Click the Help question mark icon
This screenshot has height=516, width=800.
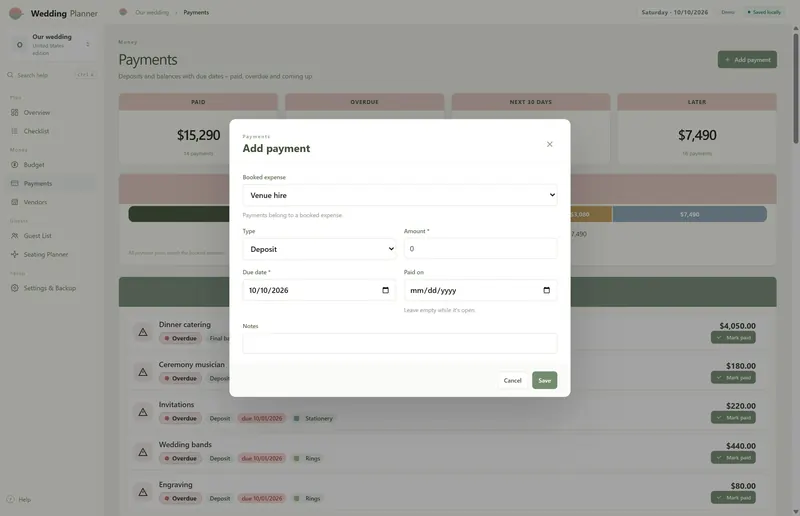pos(10,500)
